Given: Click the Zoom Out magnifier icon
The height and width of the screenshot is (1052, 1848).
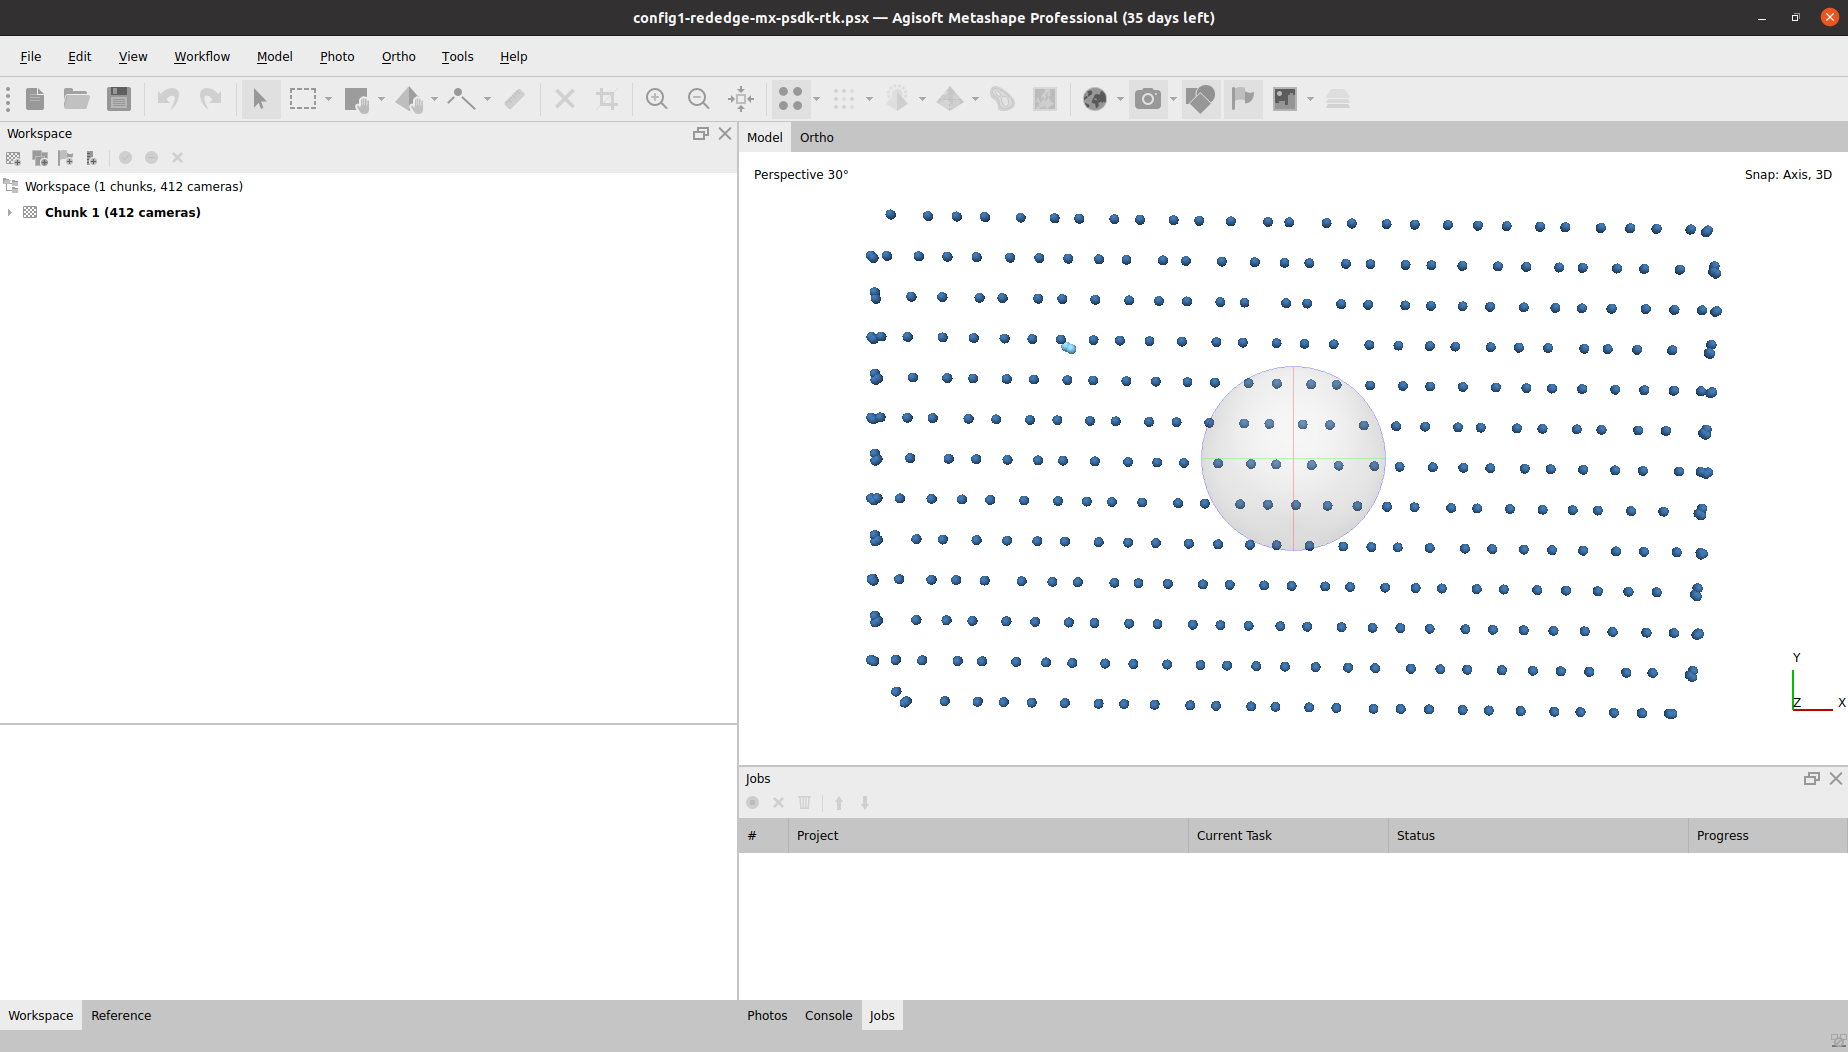Looking at the screenshot, I should coord(698,98).
